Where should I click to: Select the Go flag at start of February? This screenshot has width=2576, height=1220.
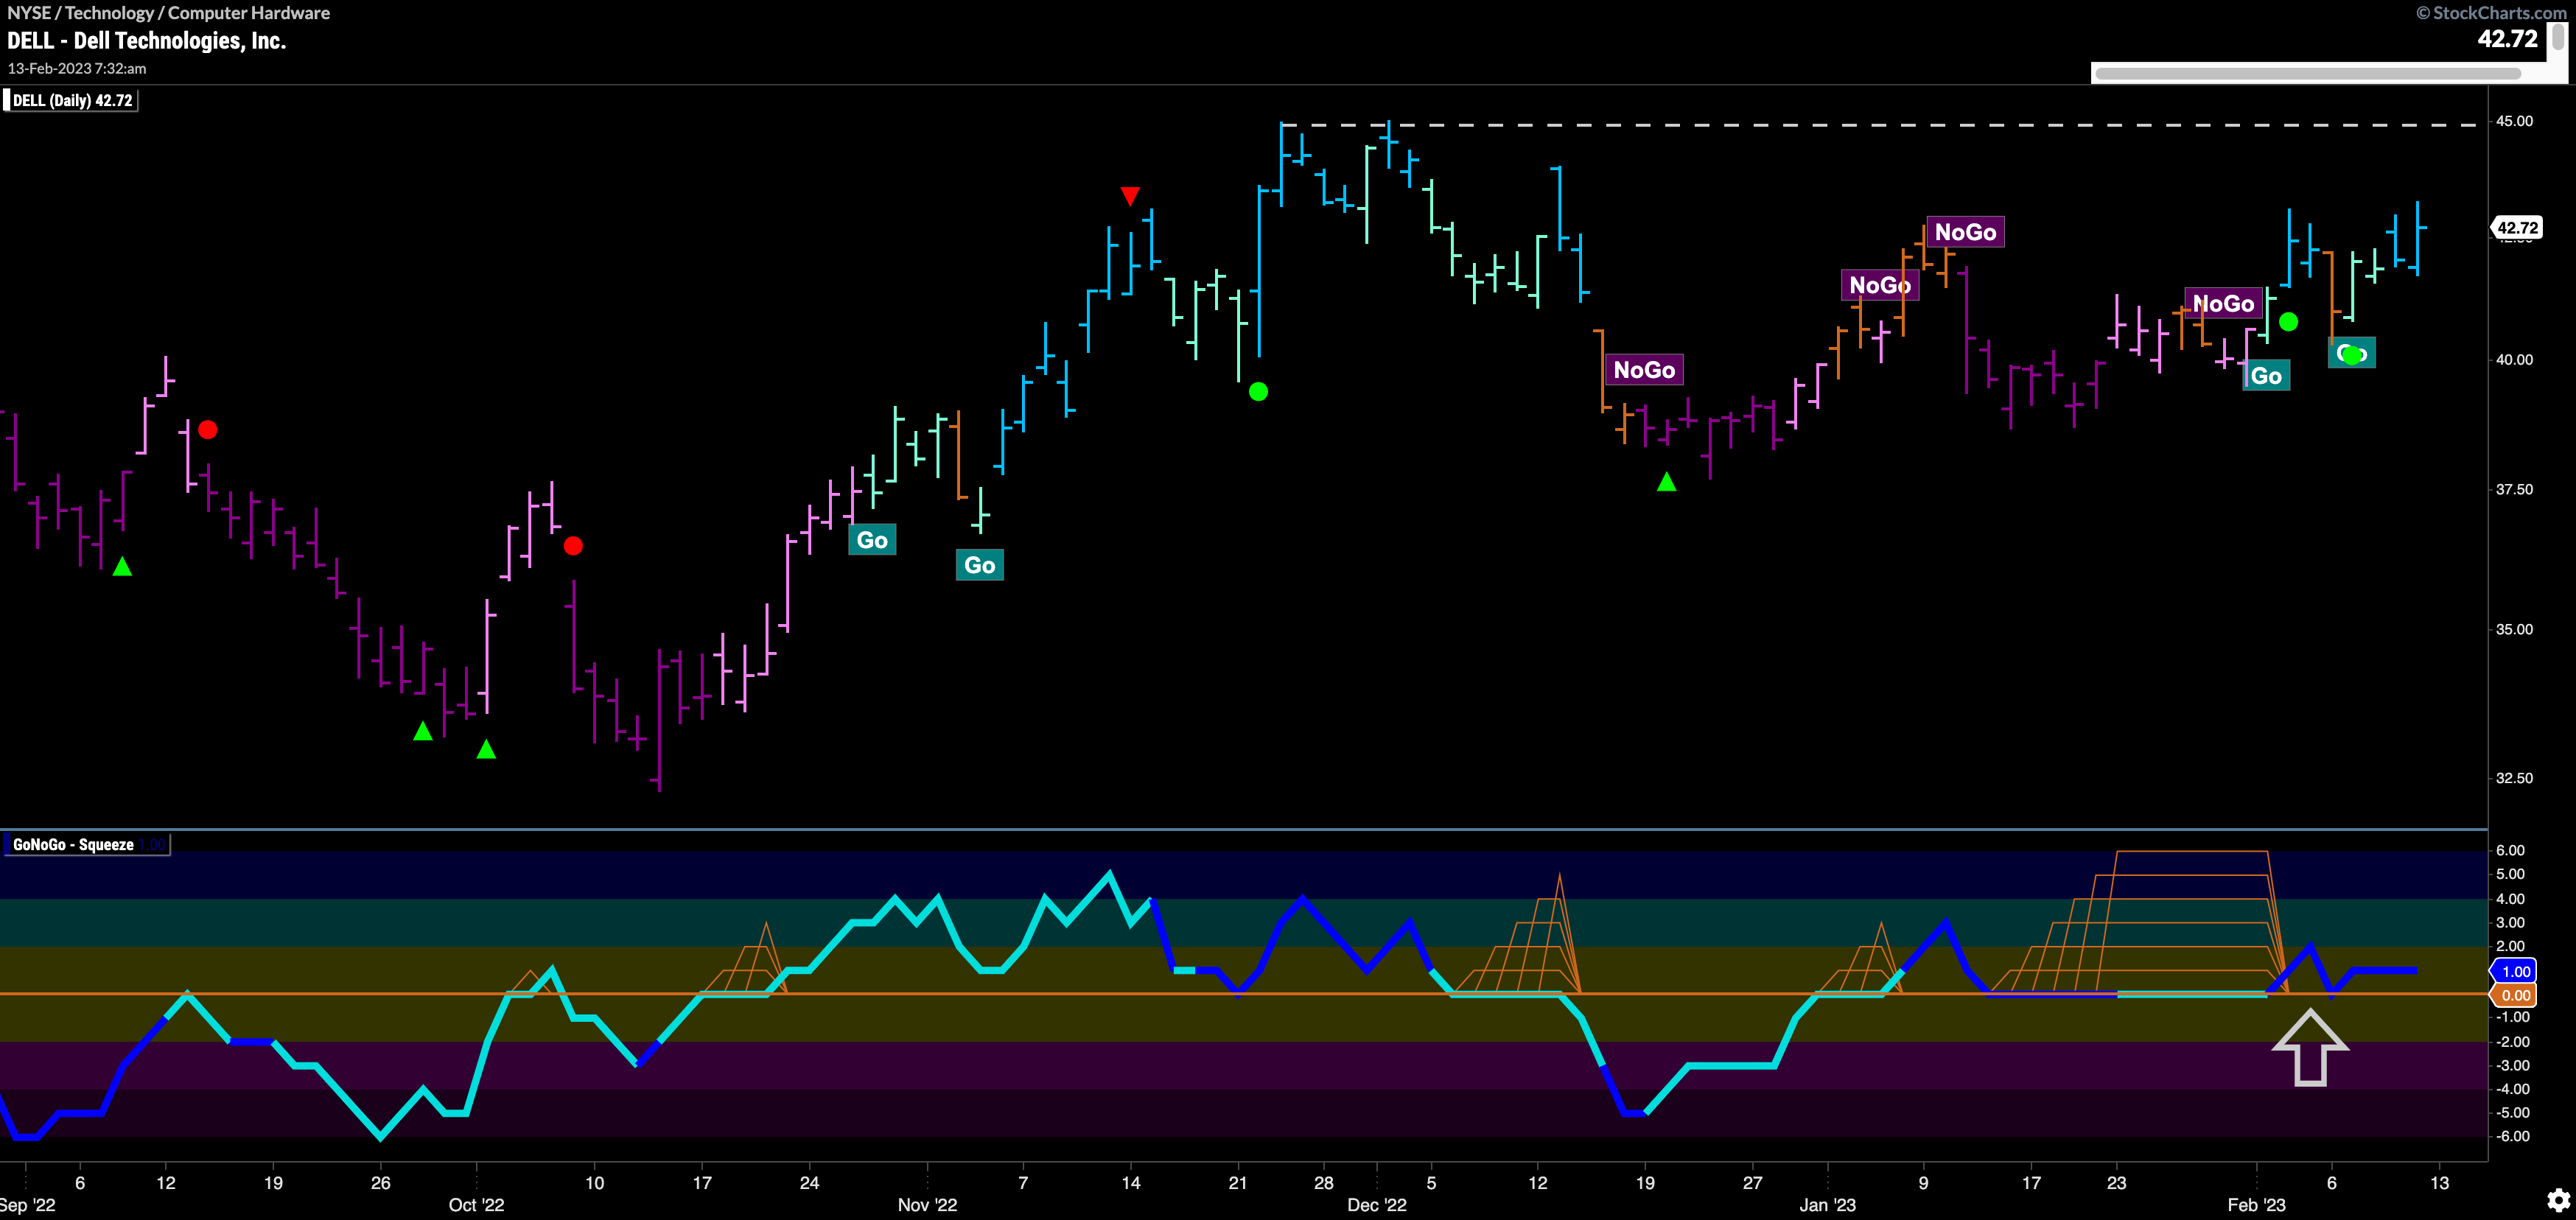(x=2266, y=376)
